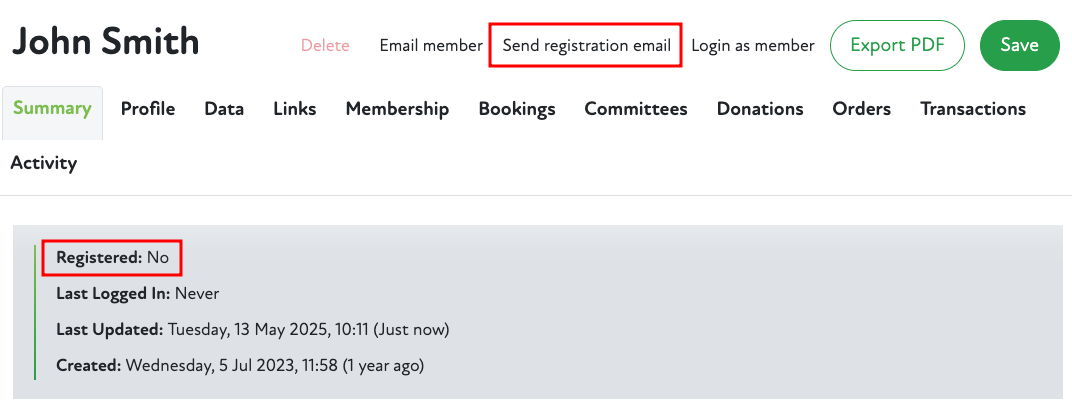The height and width of the screenshot is (410, 1072).
Task: Save the member record
Action: [x=1019, y=46]
